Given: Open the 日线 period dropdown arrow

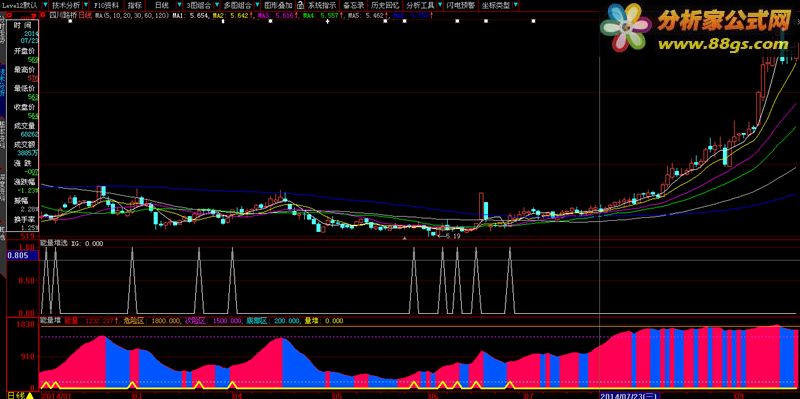Looking at the screenshot, I should [x=180, y=5].
